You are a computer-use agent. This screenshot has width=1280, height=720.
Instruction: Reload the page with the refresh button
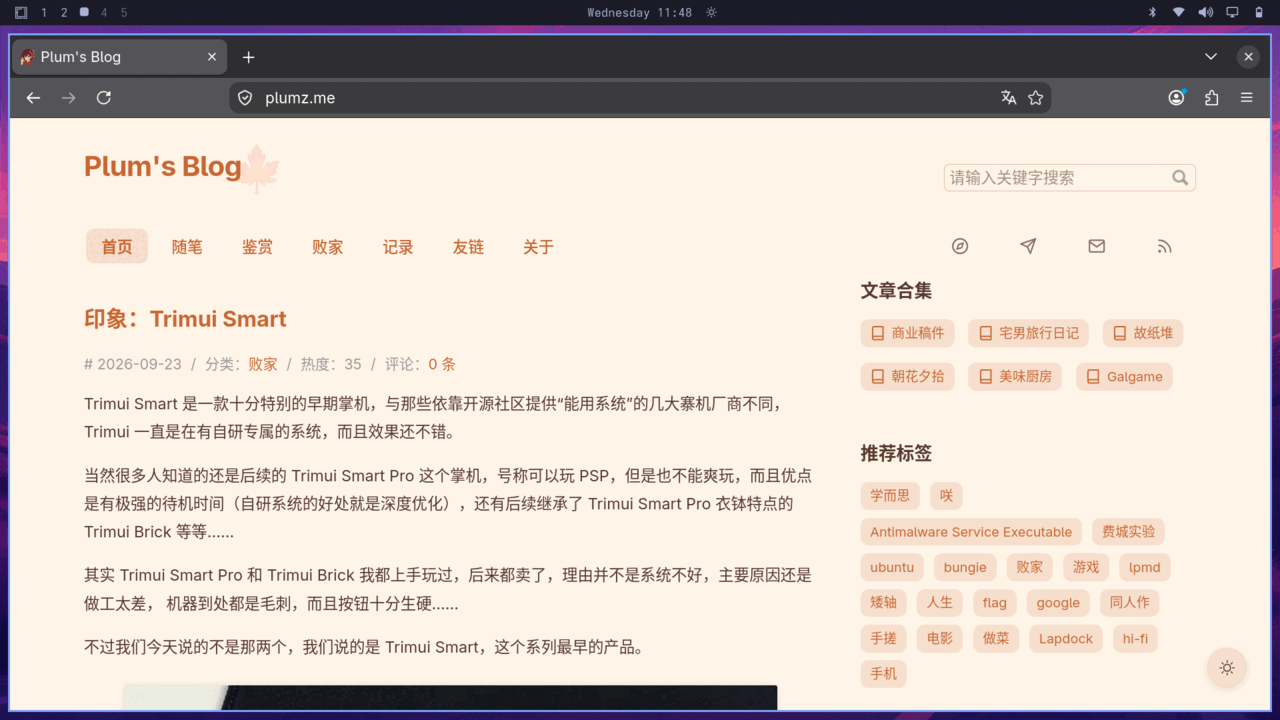coord(103,98)
